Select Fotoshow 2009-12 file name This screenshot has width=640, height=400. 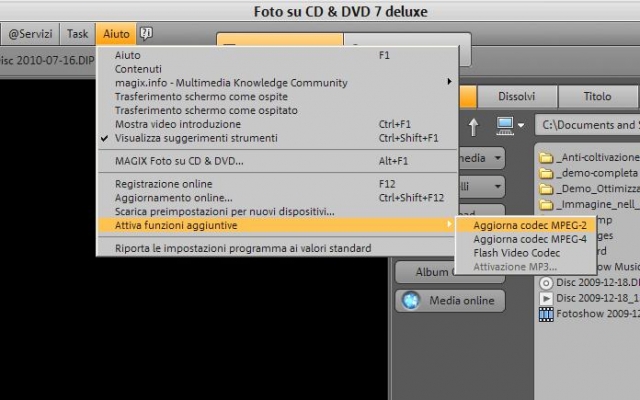(x=598, y=314)
